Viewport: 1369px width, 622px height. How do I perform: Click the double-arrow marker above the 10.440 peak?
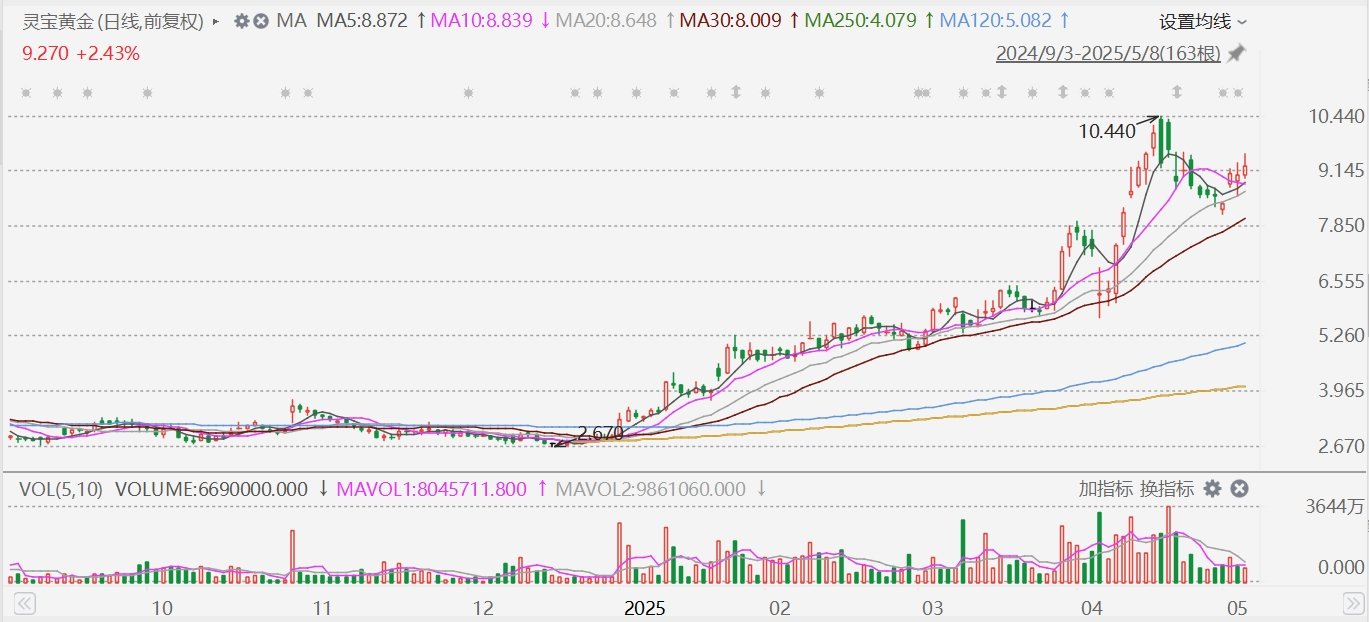tap(1177, 93)
